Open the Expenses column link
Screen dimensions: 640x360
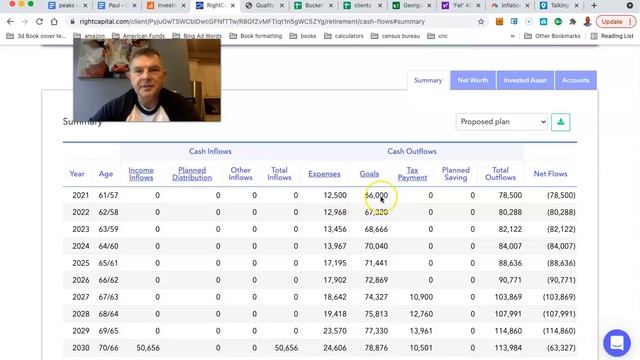324,174
